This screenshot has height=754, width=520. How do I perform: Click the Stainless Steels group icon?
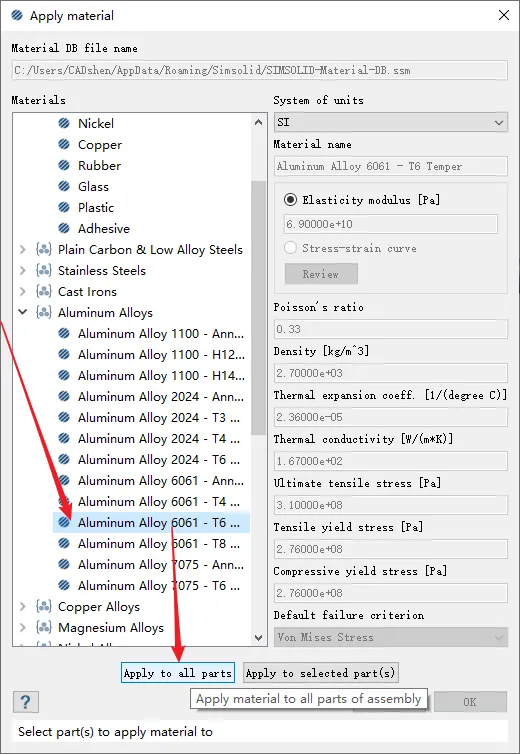point(44,270)
